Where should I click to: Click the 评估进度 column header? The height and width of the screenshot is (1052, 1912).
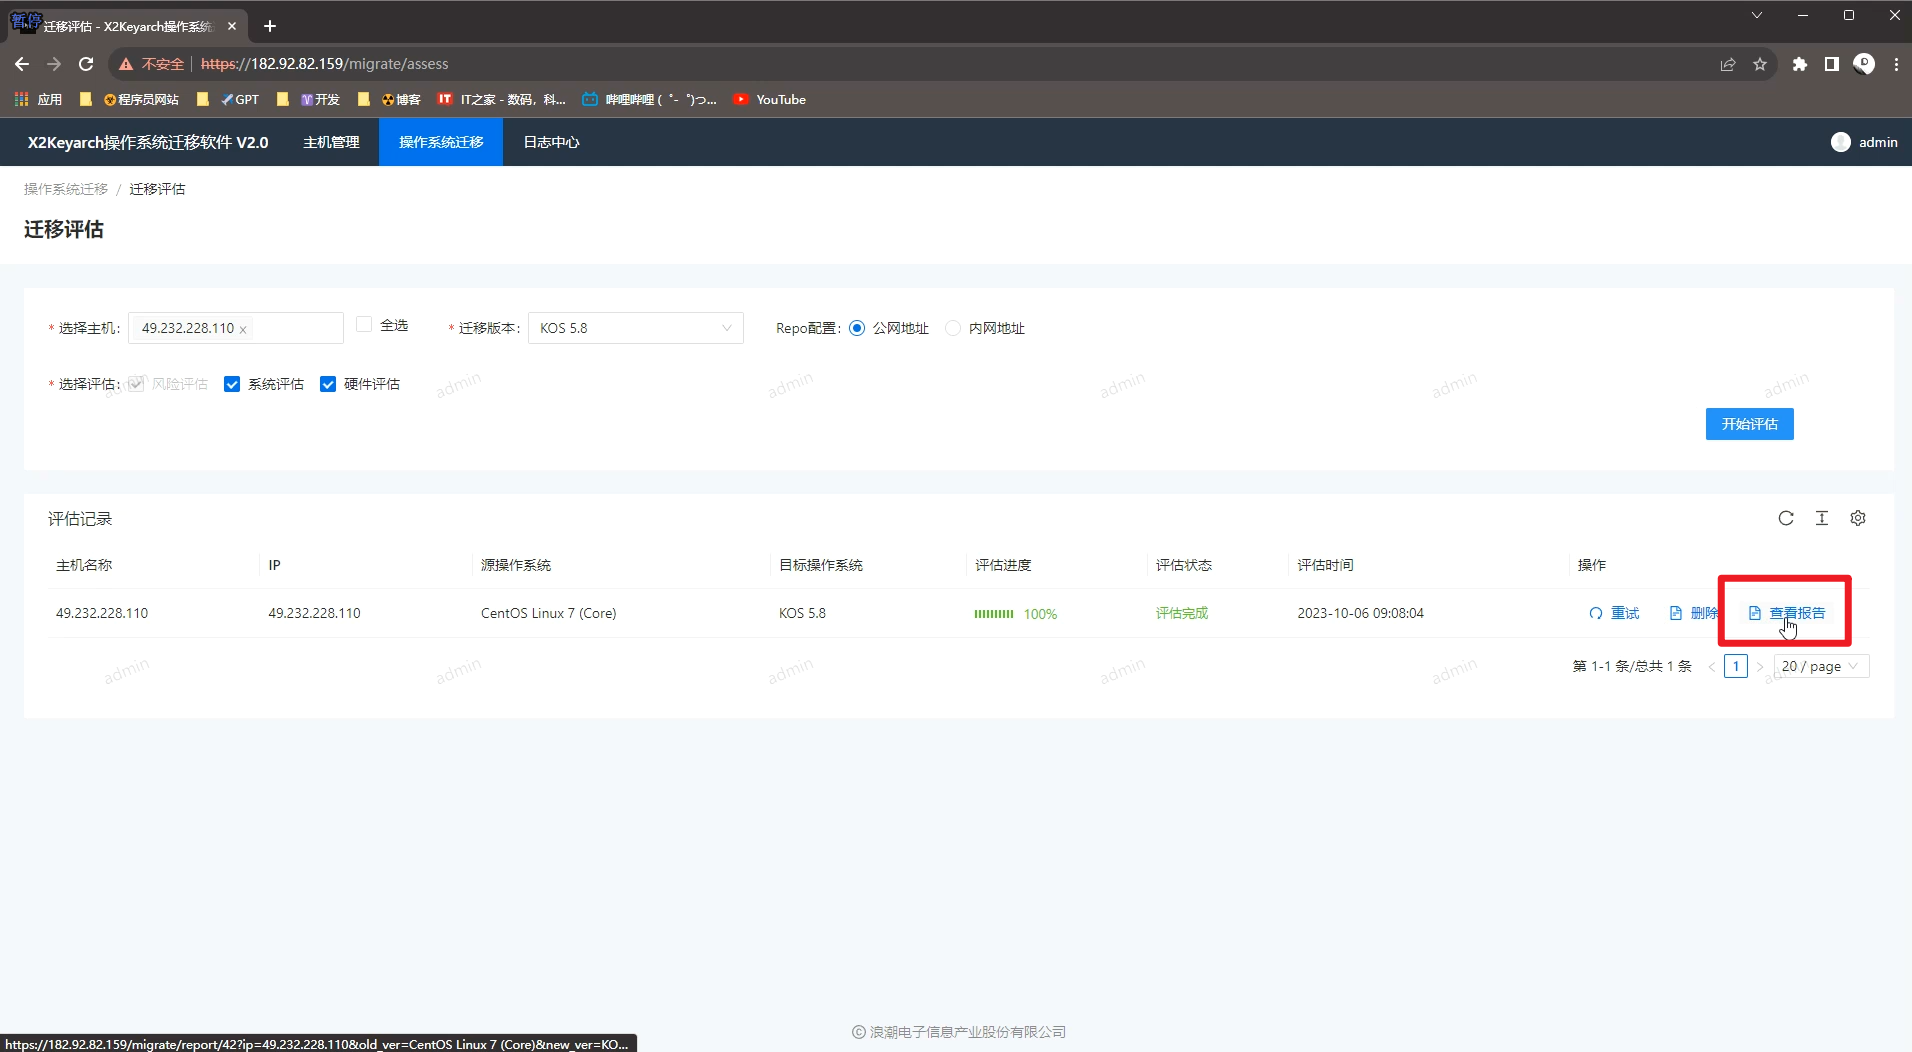click(1003, 565)
